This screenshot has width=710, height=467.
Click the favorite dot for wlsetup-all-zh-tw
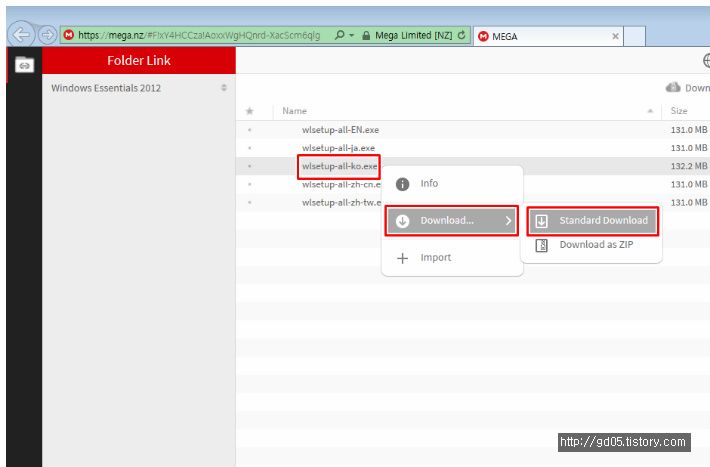point(249,202)
